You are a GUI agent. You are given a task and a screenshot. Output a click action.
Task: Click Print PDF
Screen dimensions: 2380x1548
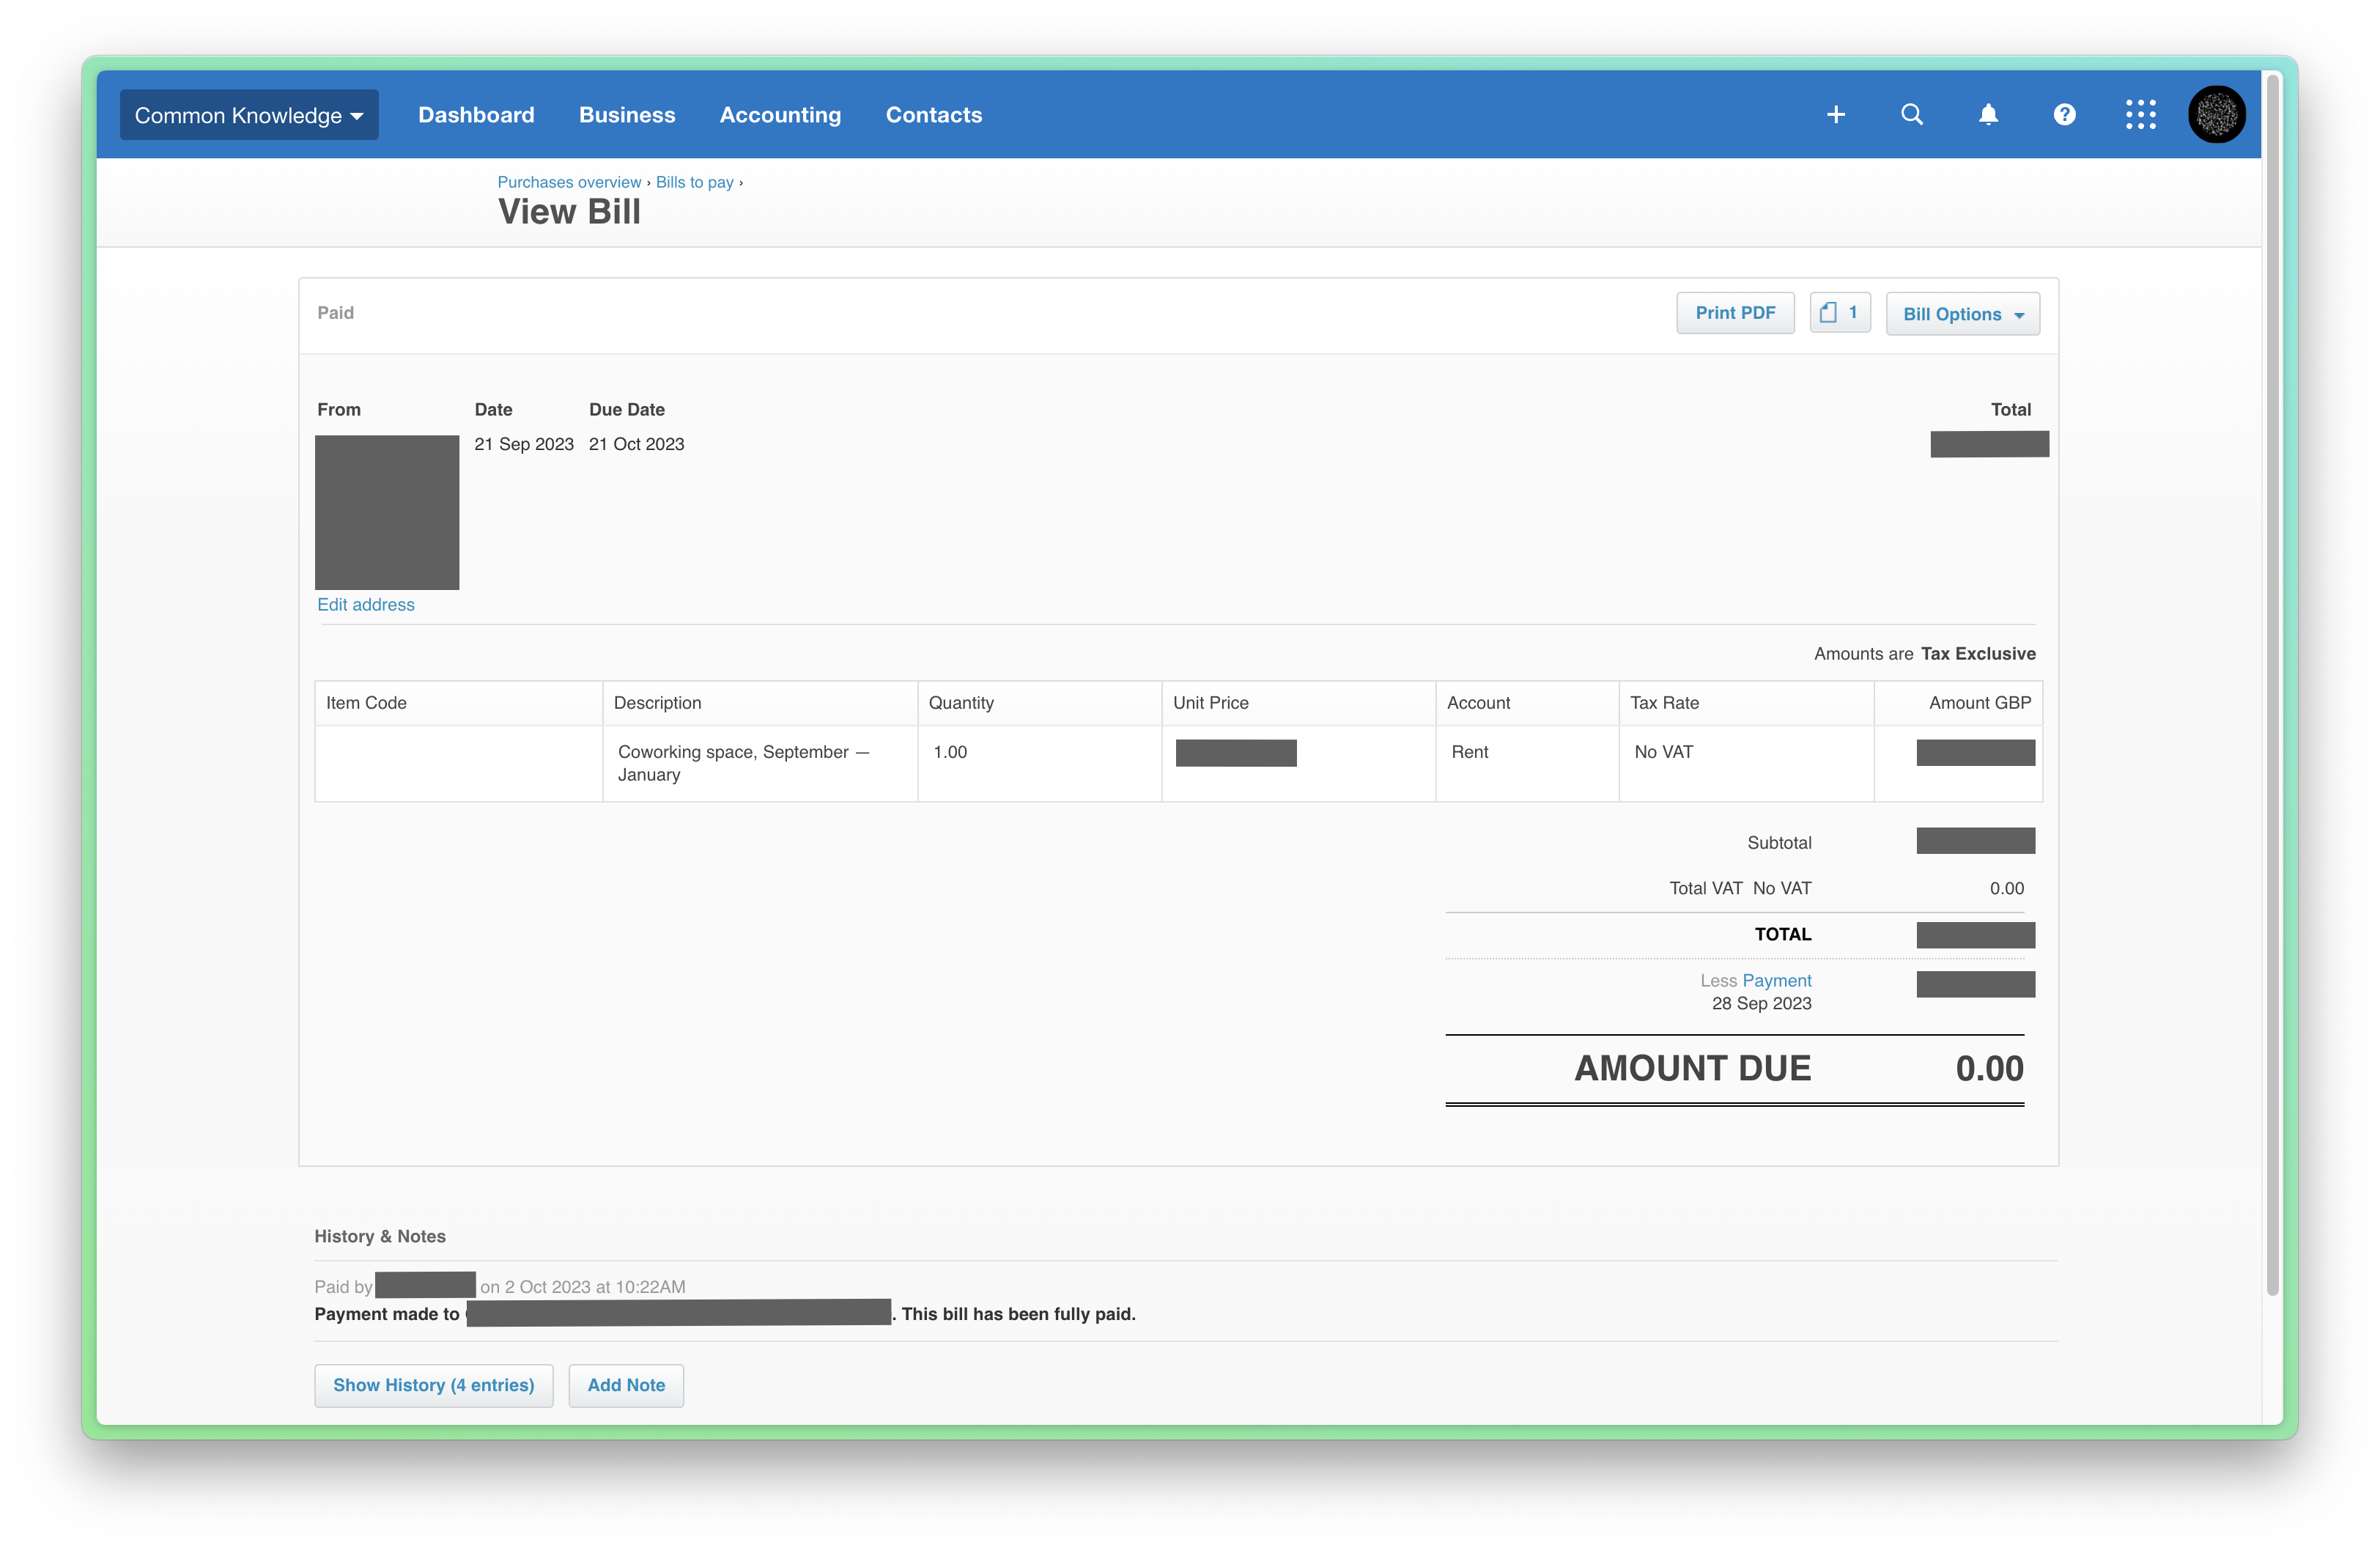pos(1735,313)
